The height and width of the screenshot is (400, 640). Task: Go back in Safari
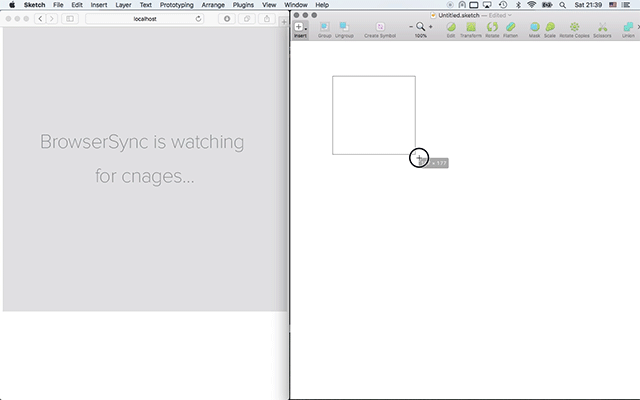[40, 19]
